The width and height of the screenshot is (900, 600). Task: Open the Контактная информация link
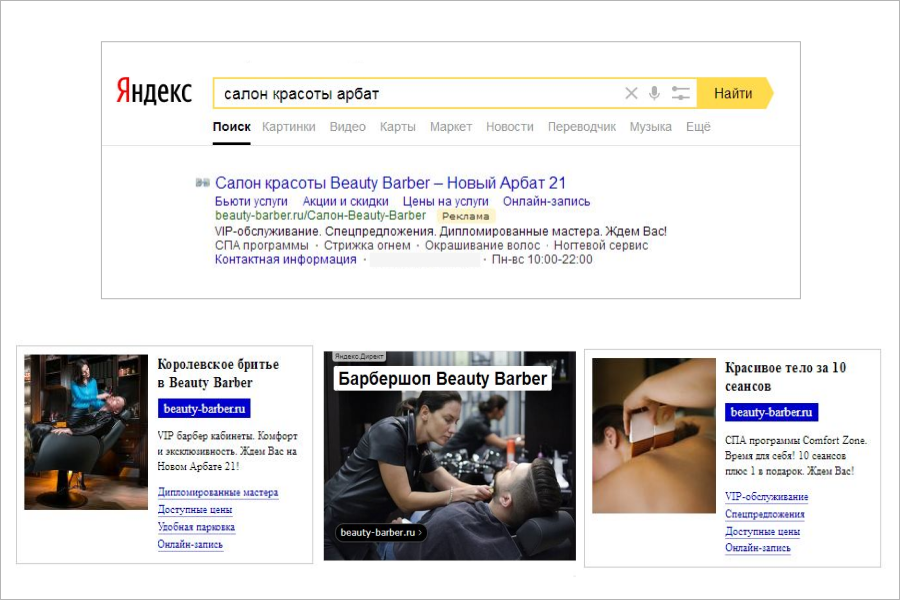[x=285, y=260]
